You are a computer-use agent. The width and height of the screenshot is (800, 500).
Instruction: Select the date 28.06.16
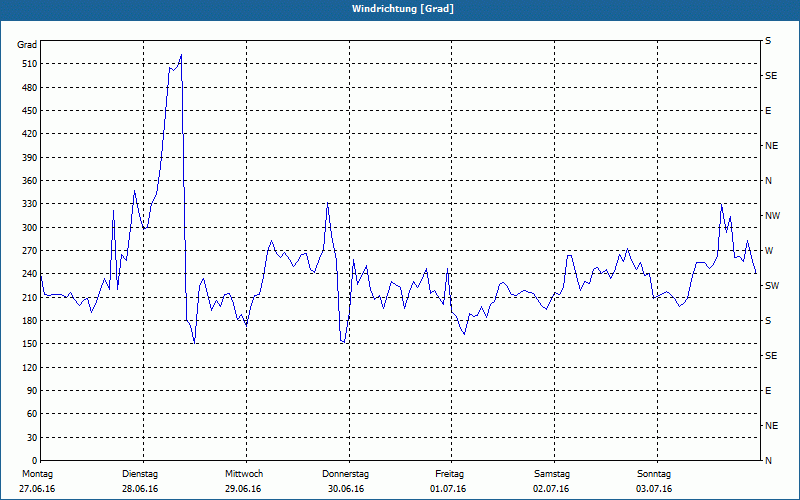tap(140, 489)
